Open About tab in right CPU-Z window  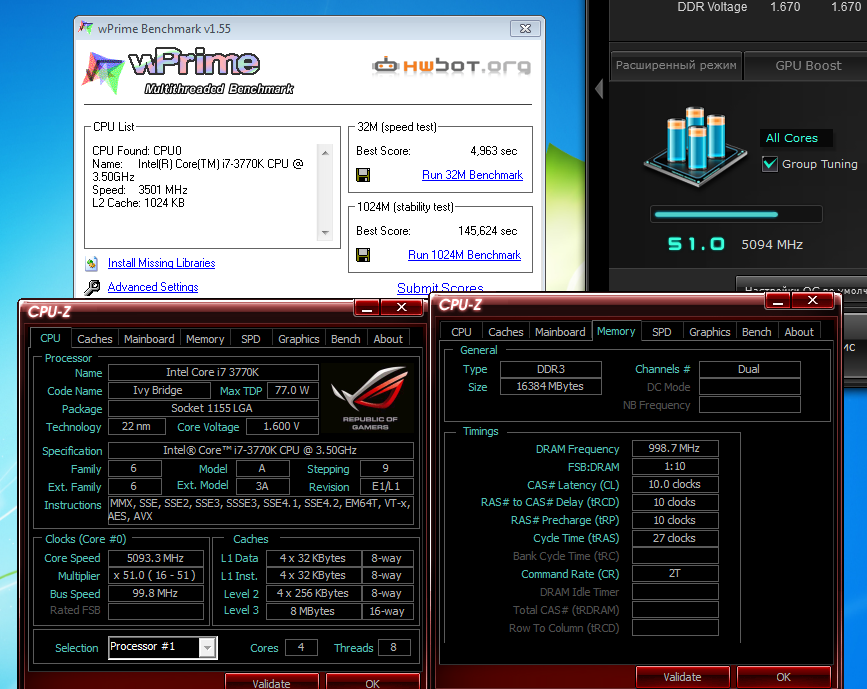799,331
